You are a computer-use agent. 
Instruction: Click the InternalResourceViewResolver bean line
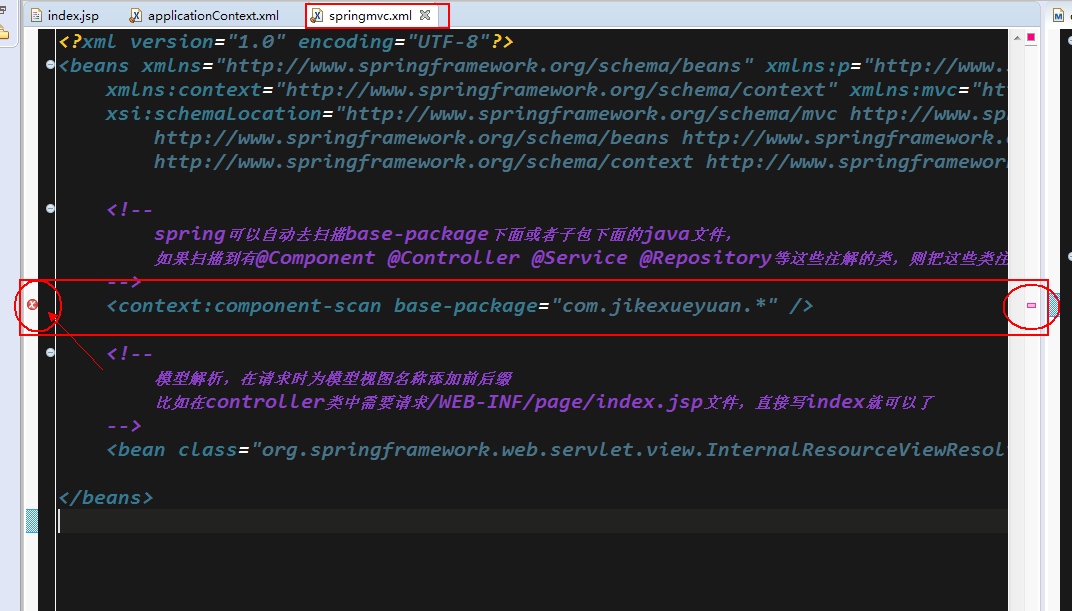click(556, 450)
